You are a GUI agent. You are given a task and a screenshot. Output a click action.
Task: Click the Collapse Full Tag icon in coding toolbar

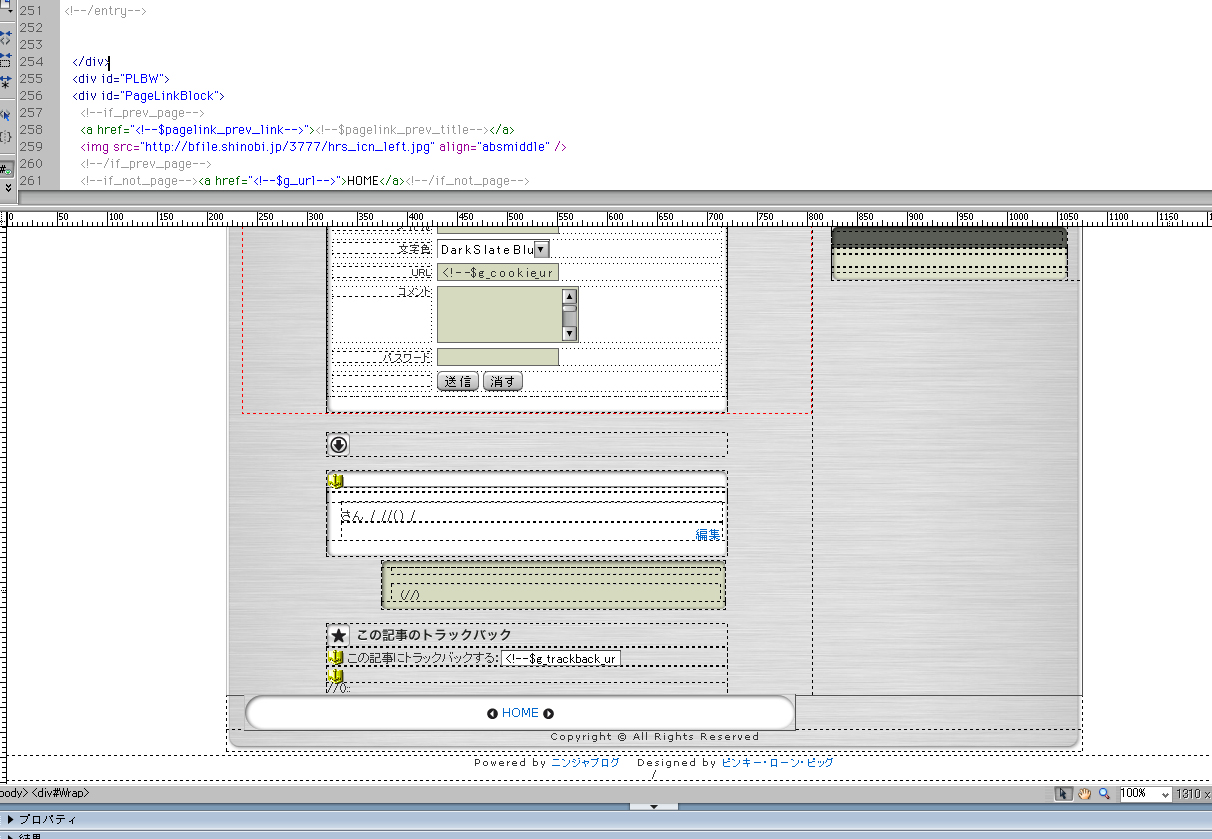(x=5, y=38)
